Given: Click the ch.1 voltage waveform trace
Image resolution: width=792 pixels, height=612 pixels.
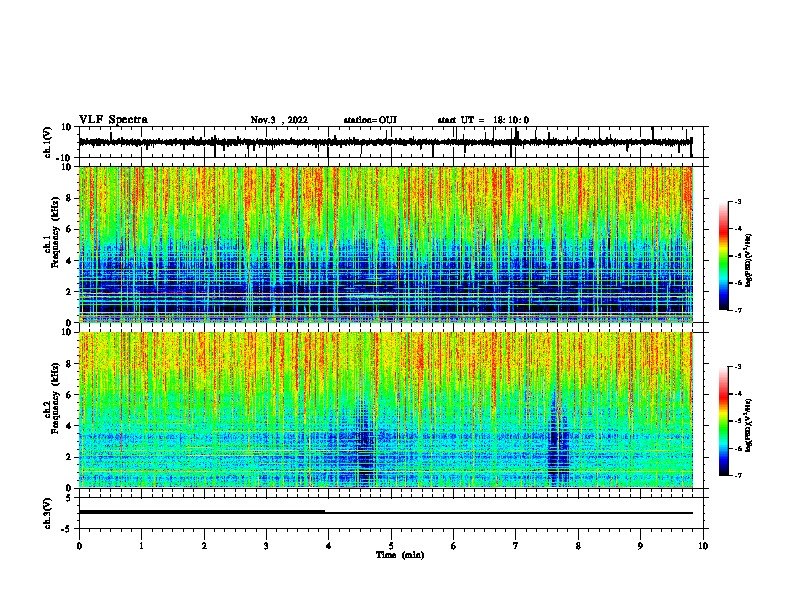Looking at the screenshot, I should pyautogui.click(x=385, y=142).
